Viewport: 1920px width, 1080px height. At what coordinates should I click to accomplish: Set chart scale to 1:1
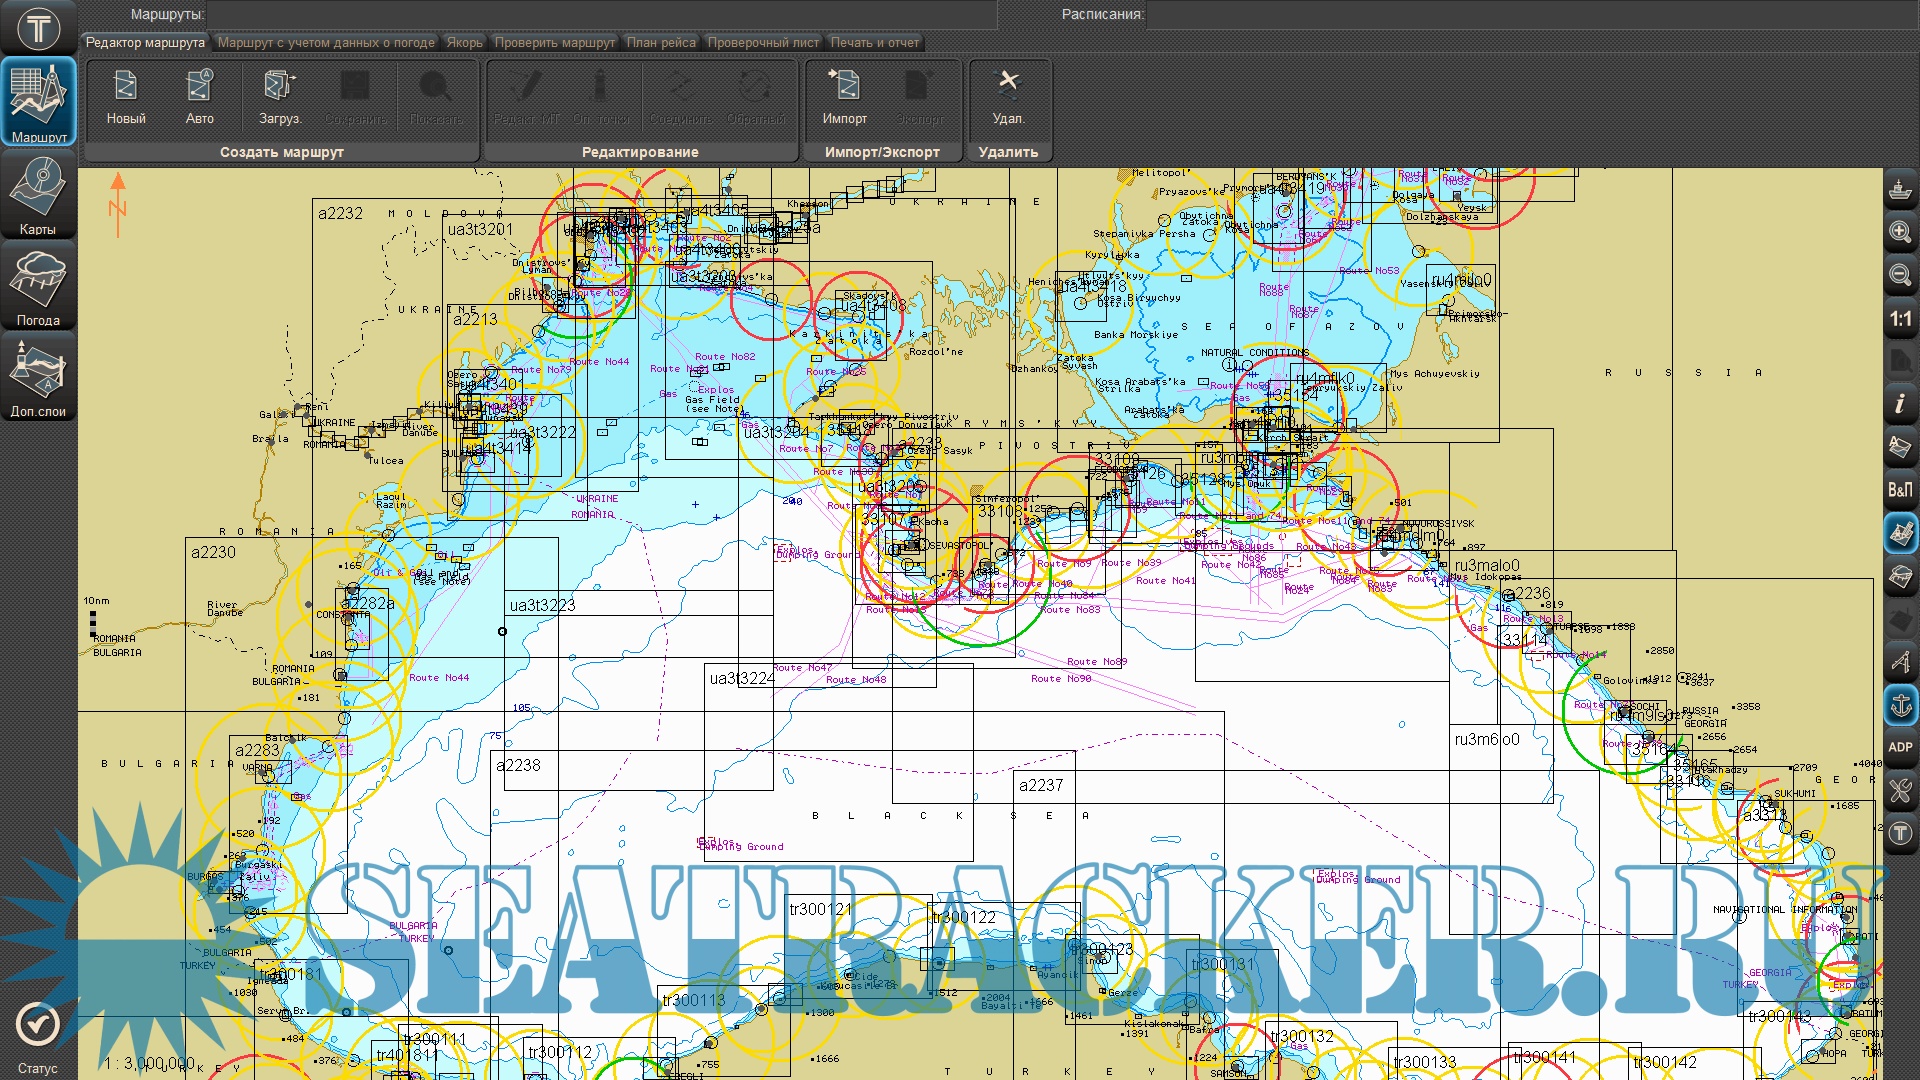tap(1900, 319)
